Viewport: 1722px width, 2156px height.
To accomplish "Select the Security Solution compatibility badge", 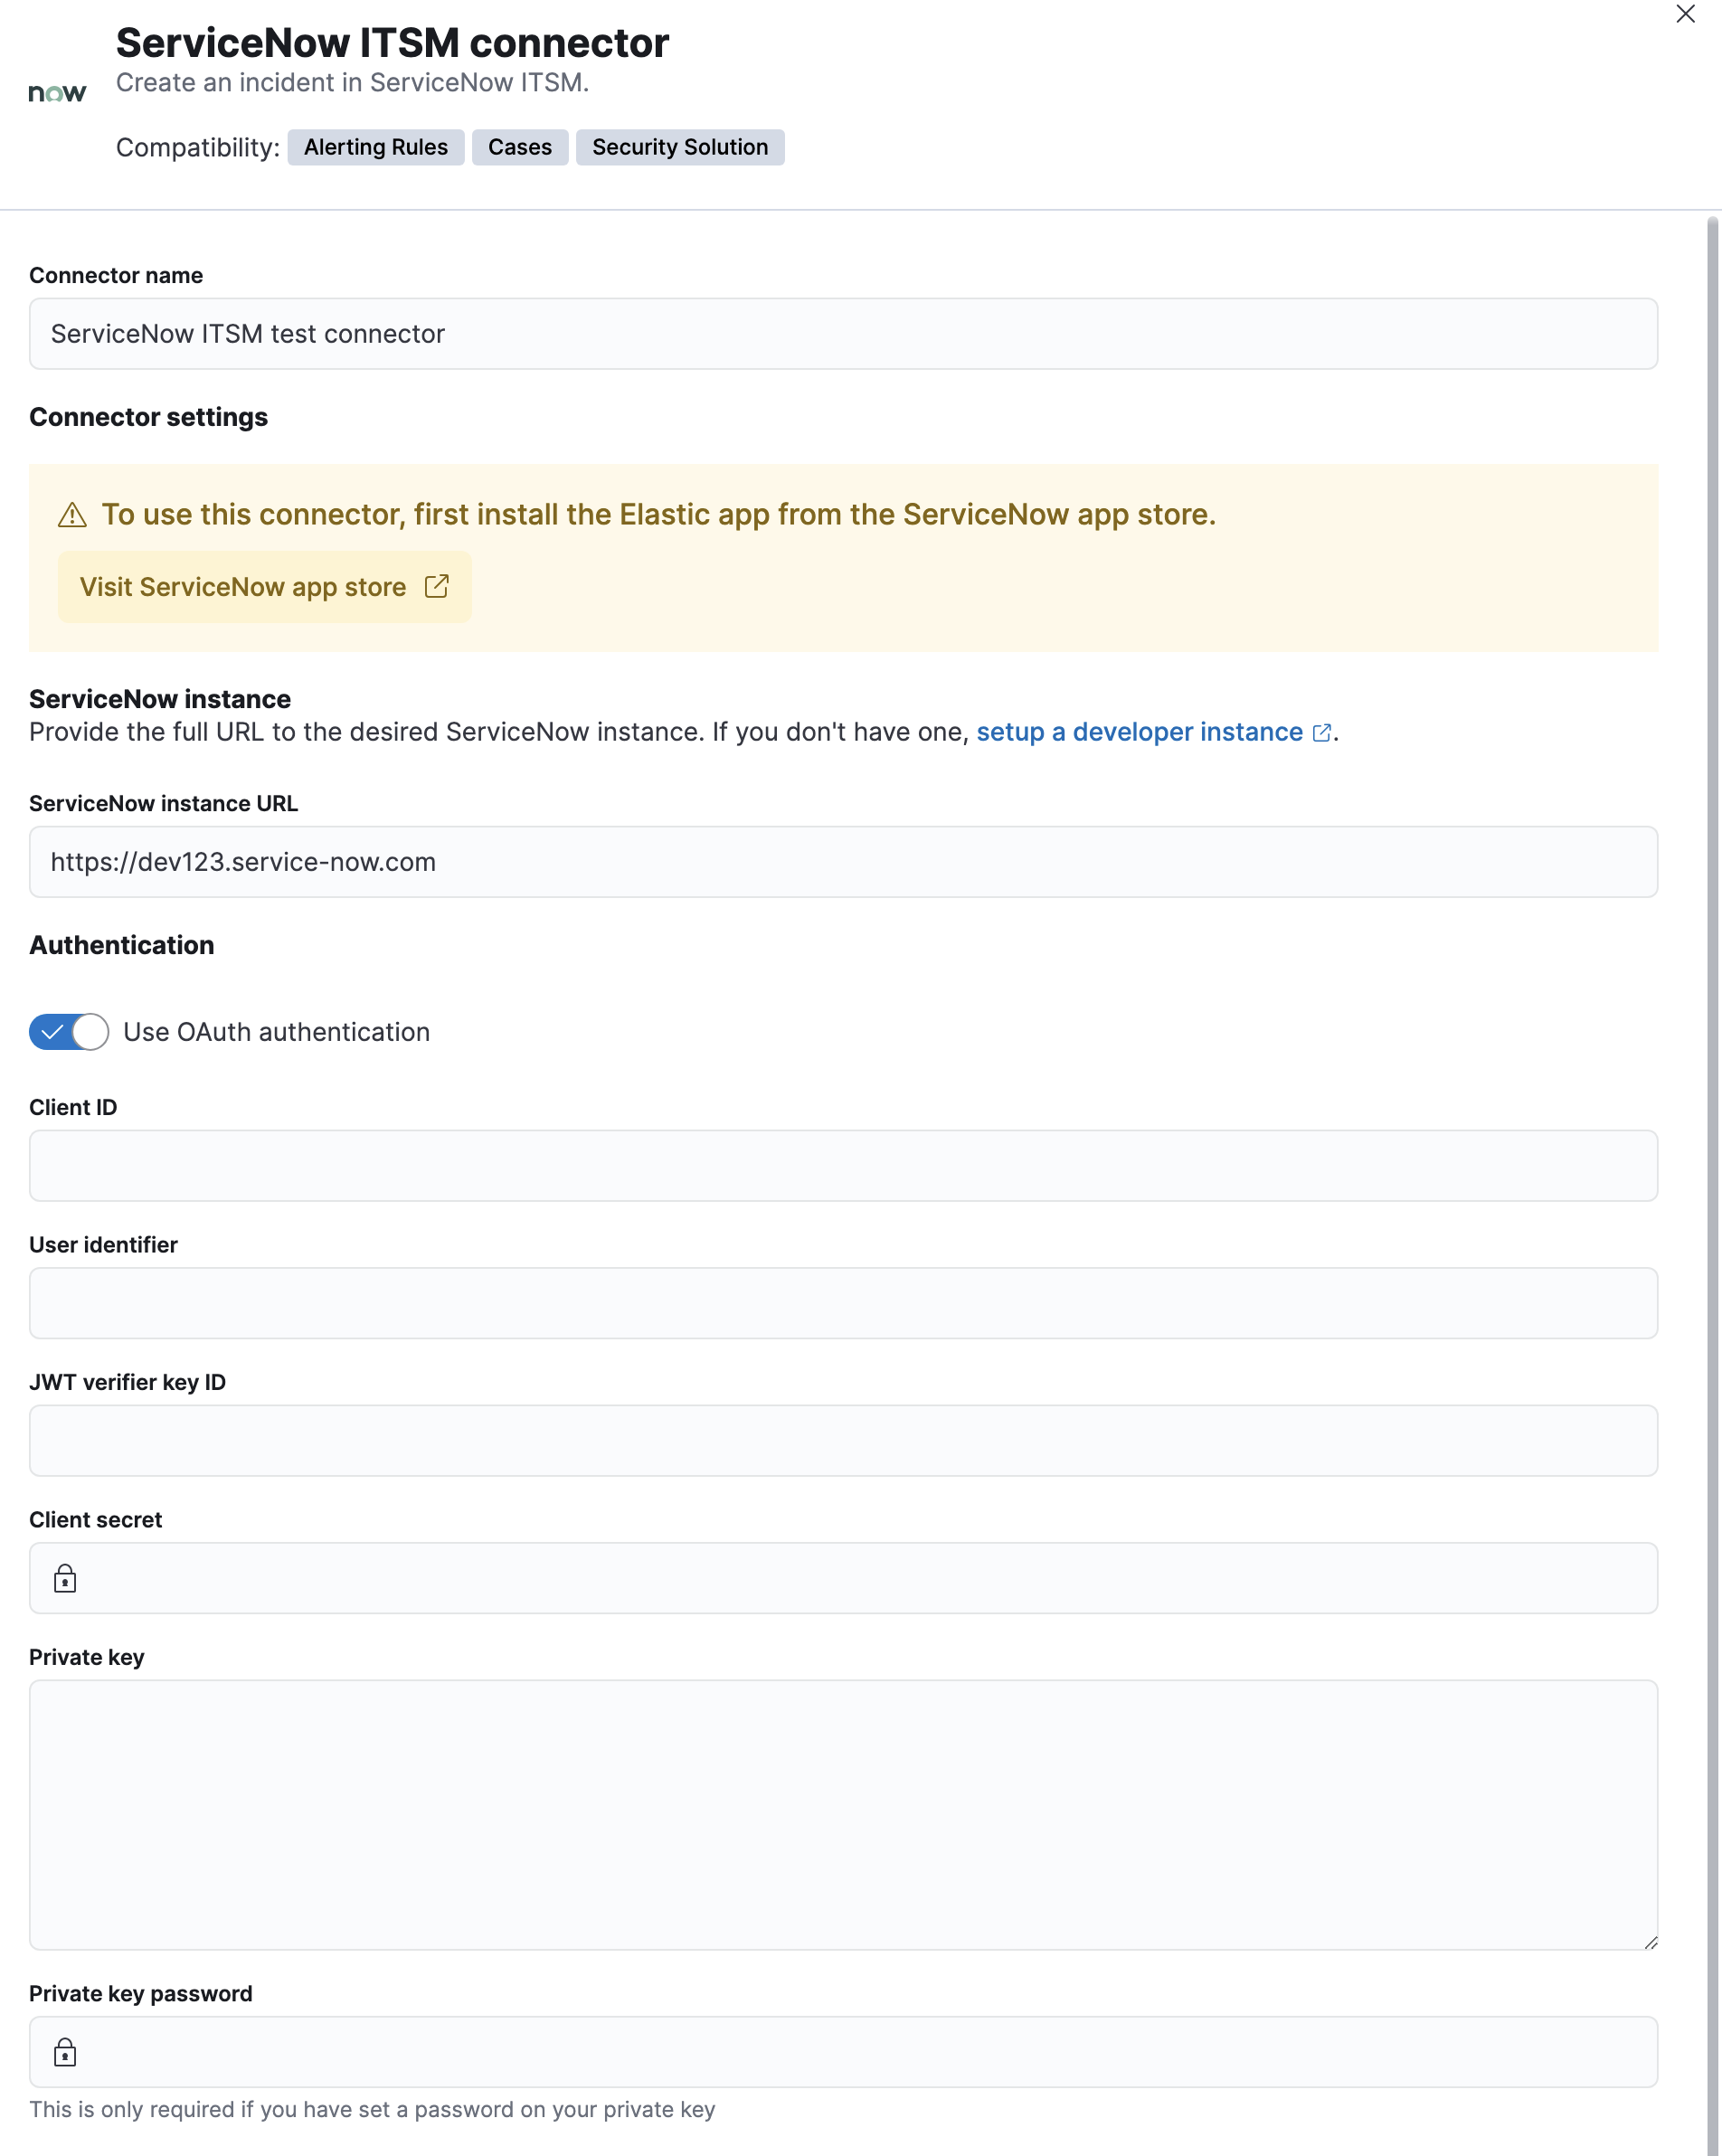I will tap(679, 147).
